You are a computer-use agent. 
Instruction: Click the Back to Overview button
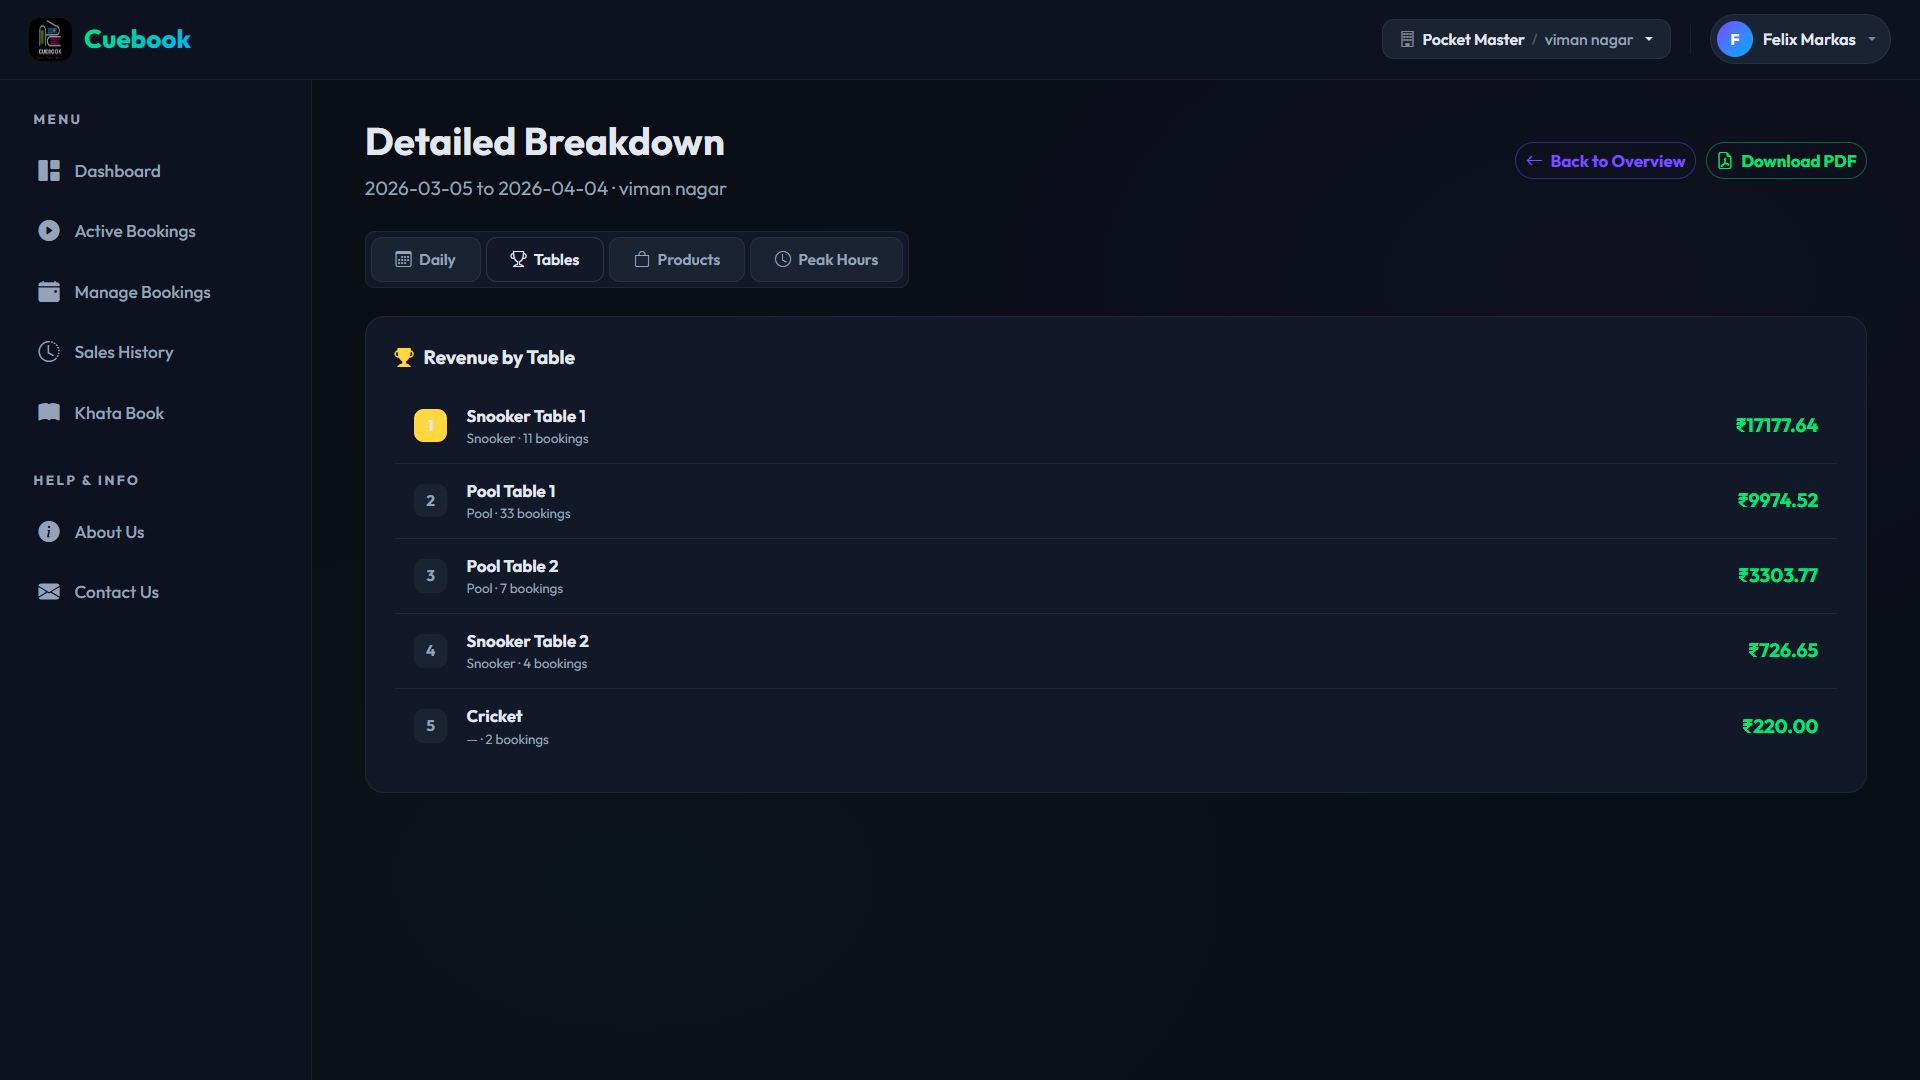pyautogui.click(x=1605, y=161)
